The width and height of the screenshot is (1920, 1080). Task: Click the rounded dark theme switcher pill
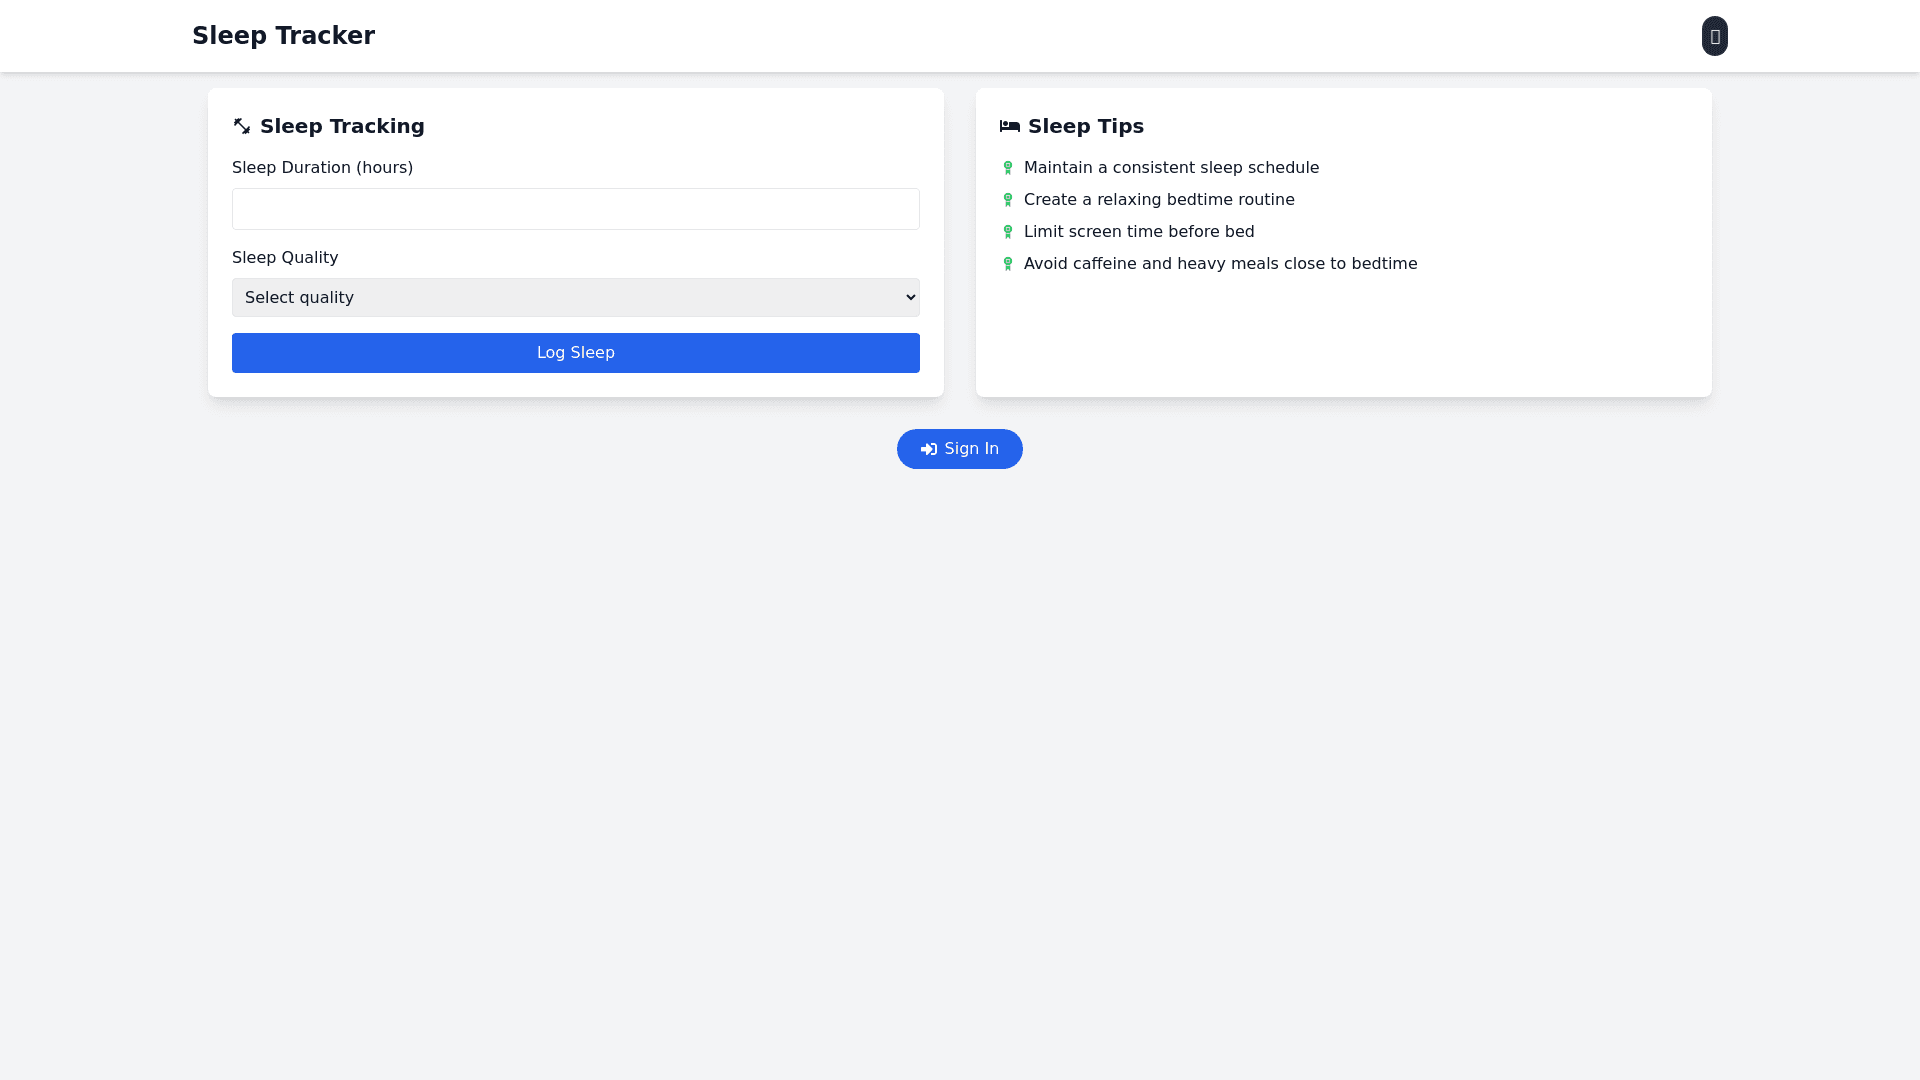point(1714,36)
